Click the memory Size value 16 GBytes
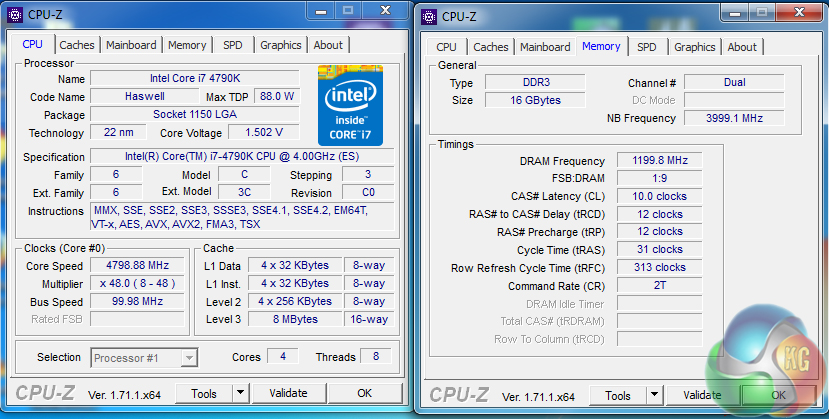The width and height of the screenshot is (829, 419). click(x=535, y=100)
